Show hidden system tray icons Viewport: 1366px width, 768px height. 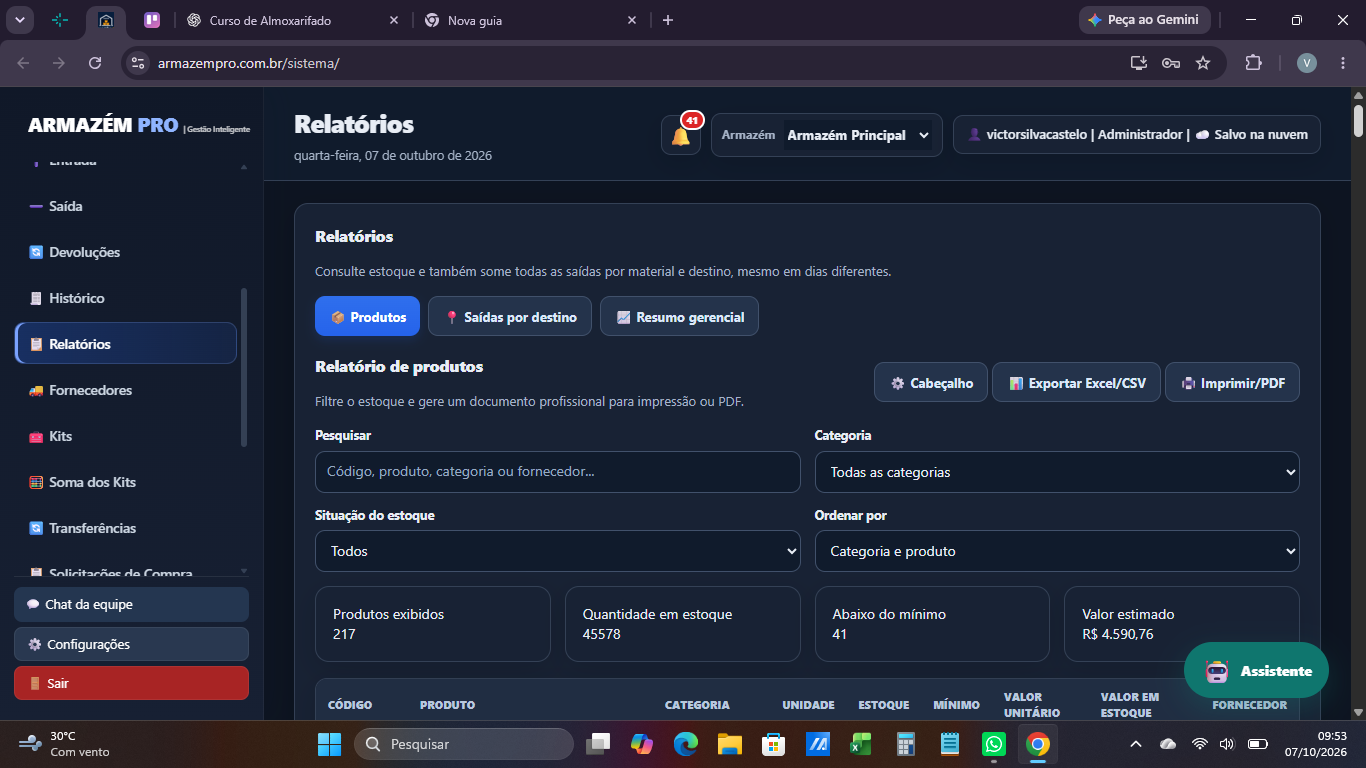coord(1135,744)
